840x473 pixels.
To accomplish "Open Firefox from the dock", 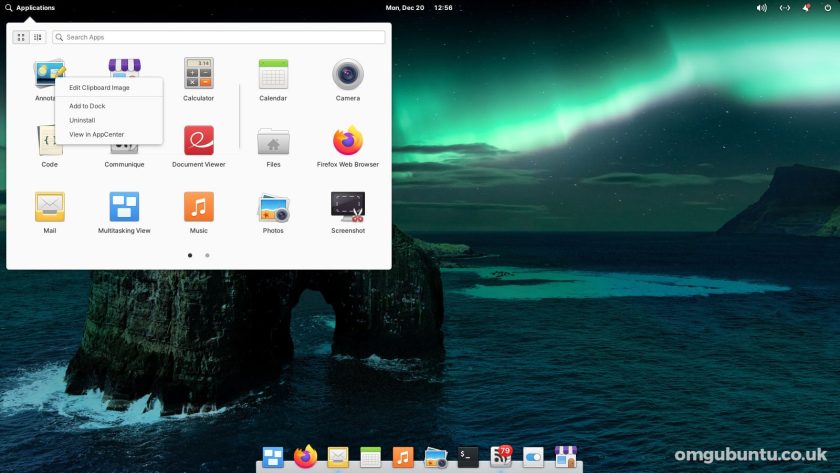I will point(305,457).
